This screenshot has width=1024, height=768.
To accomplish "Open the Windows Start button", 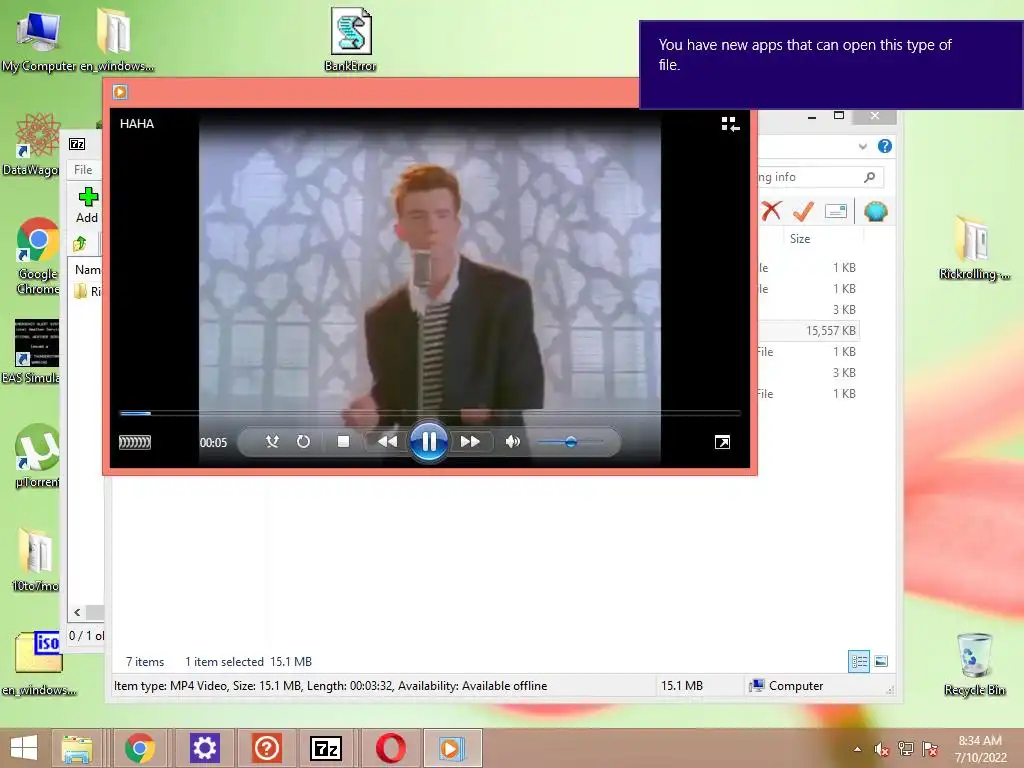I will [24, 748].
